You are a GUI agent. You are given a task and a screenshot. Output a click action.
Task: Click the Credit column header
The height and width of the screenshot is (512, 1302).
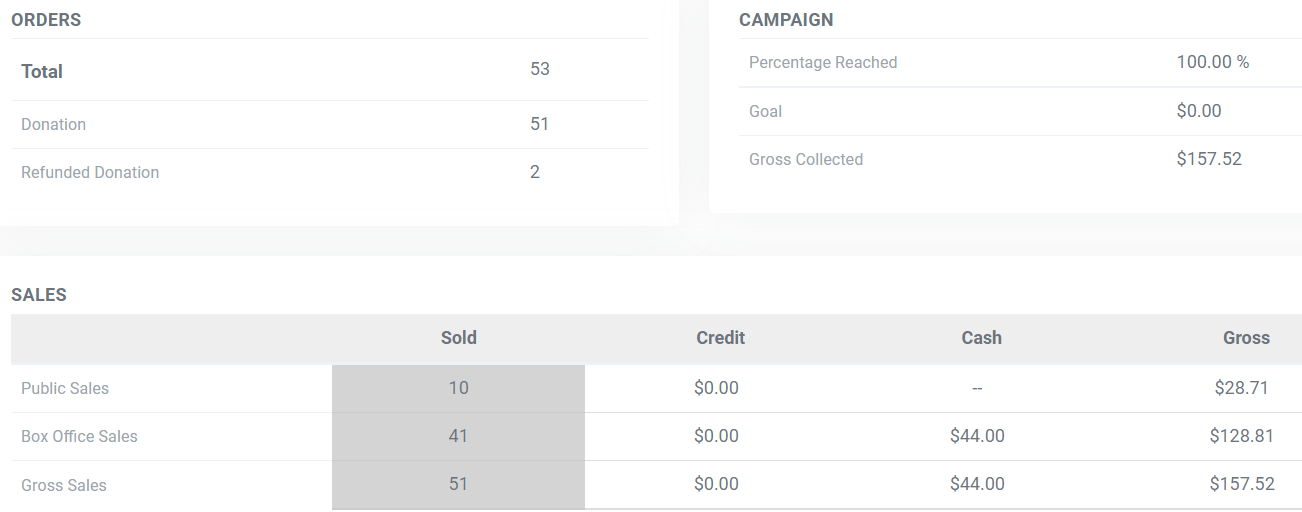point(720,338)
